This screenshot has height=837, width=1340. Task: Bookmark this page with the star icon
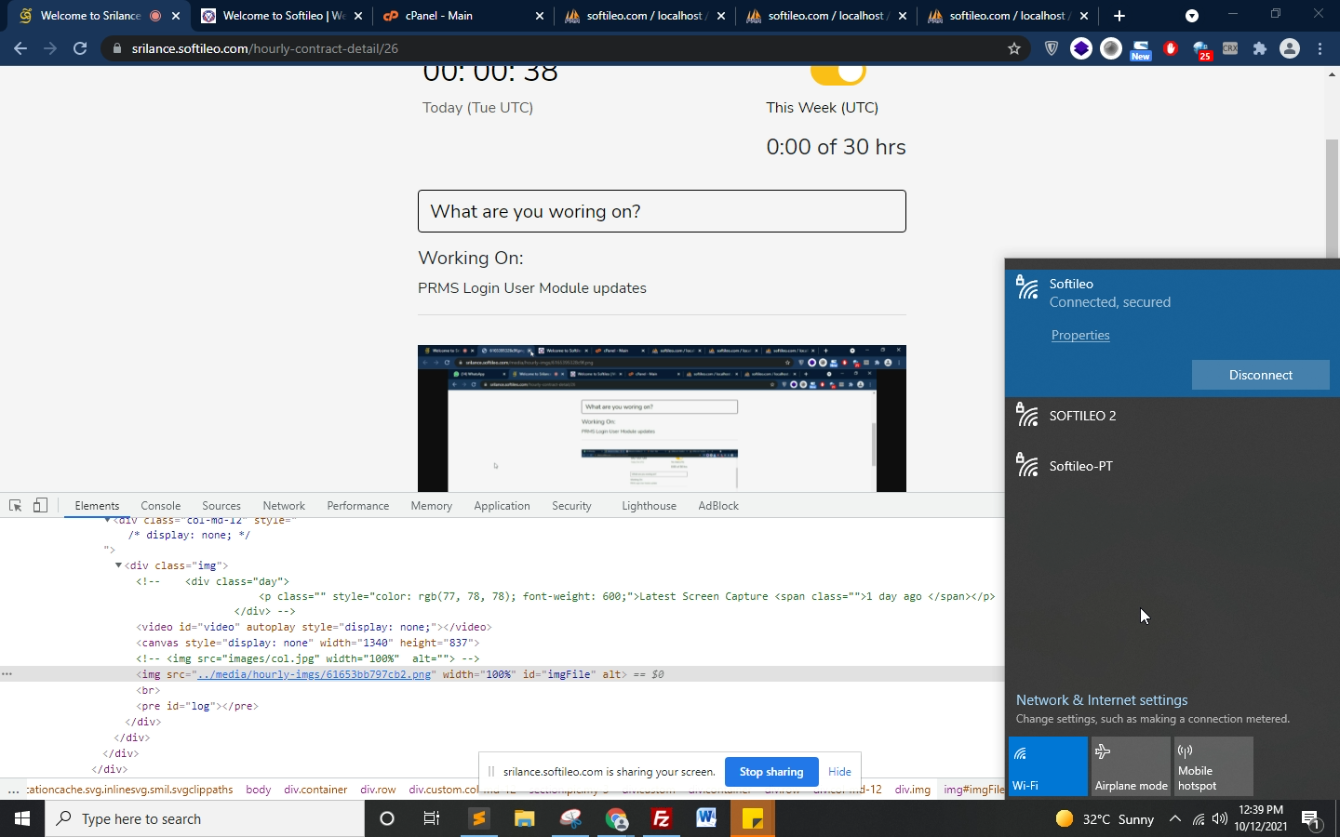(x=1014, y=48)
